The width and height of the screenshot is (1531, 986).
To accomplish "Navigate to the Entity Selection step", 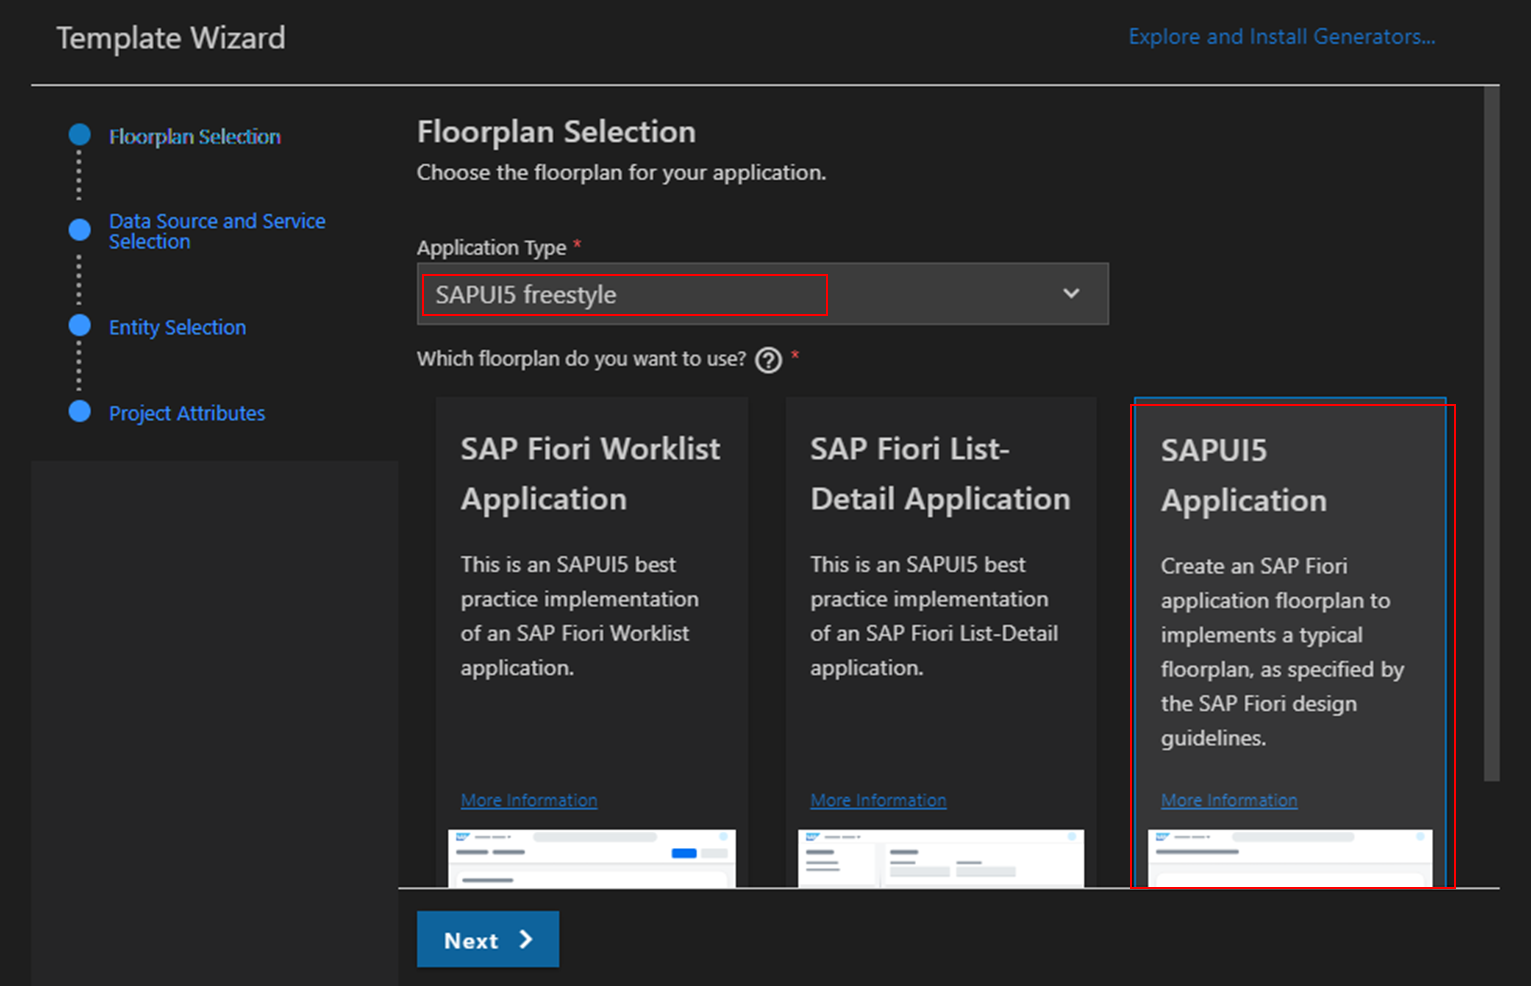I will 177,326.
